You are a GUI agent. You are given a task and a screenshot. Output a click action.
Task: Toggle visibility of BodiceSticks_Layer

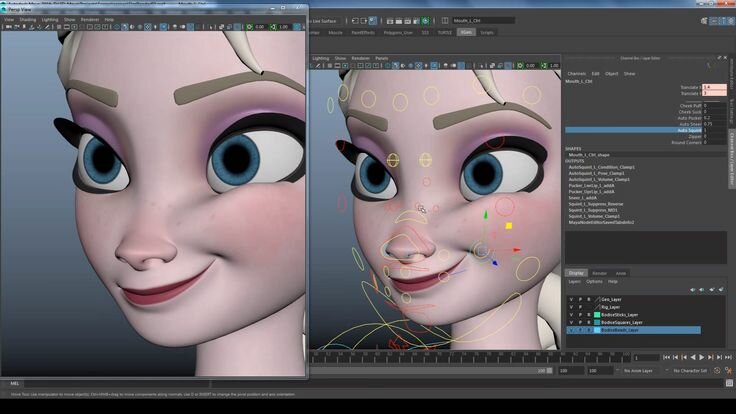click(571, 315)
